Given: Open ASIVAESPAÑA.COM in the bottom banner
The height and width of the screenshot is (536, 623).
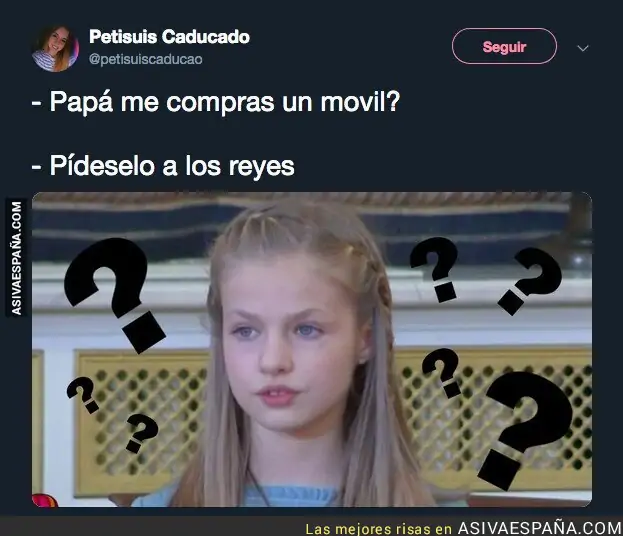Looking at the screenshot, I should coord(539,528).
